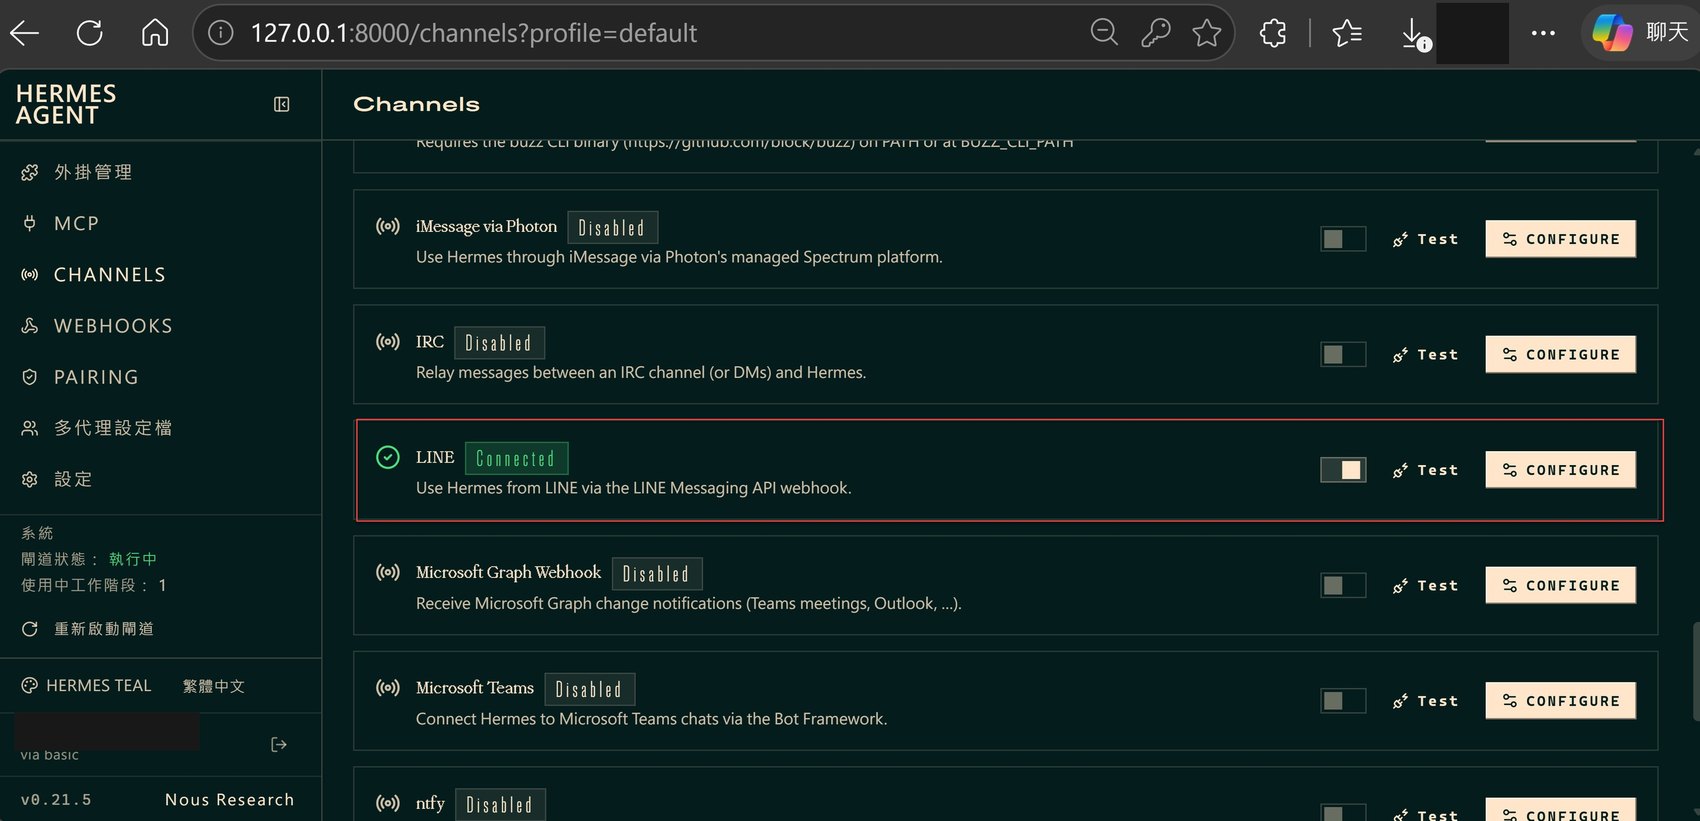Disable the LINE channel toggle

click(1343, 470)
